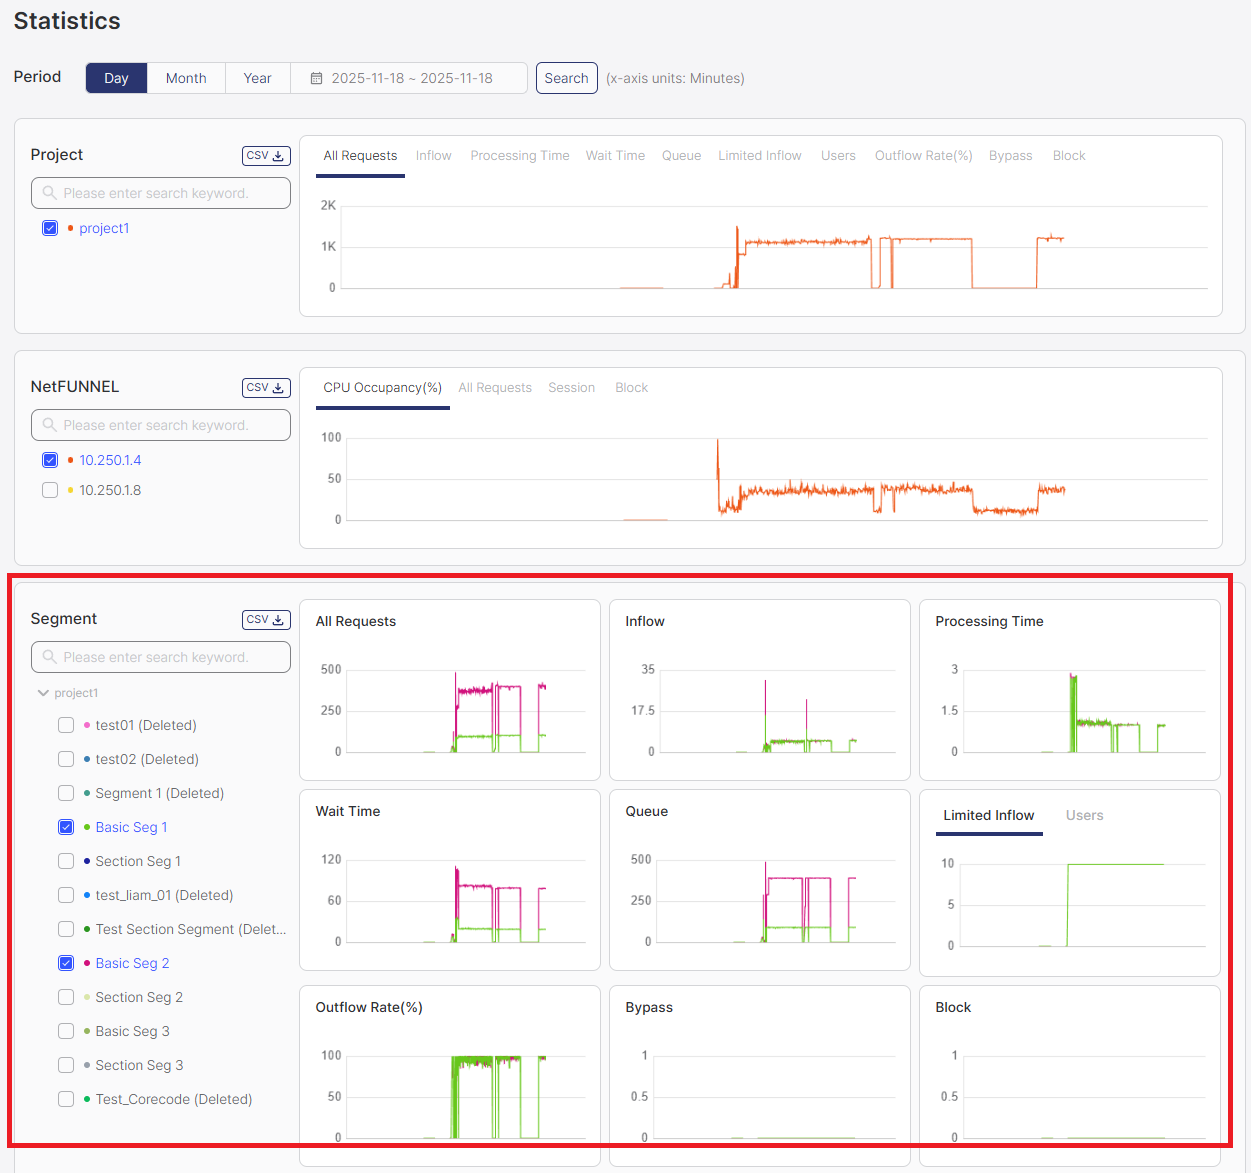Uncheck the 10.250.1.4 server checkbox
Viewport: 1251px width, 1173px height.
50,460
